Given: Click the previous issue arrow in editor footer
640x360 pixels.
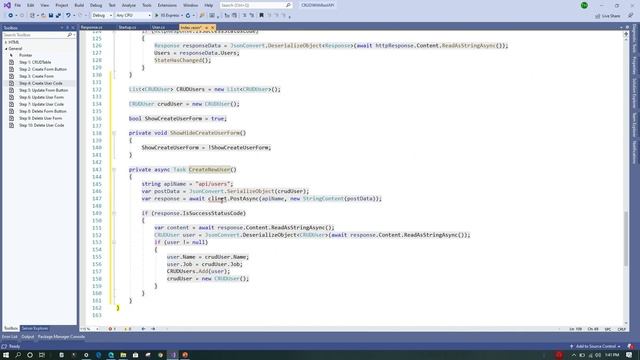Looking at the screenshot, I should click(x=143, y=329).
